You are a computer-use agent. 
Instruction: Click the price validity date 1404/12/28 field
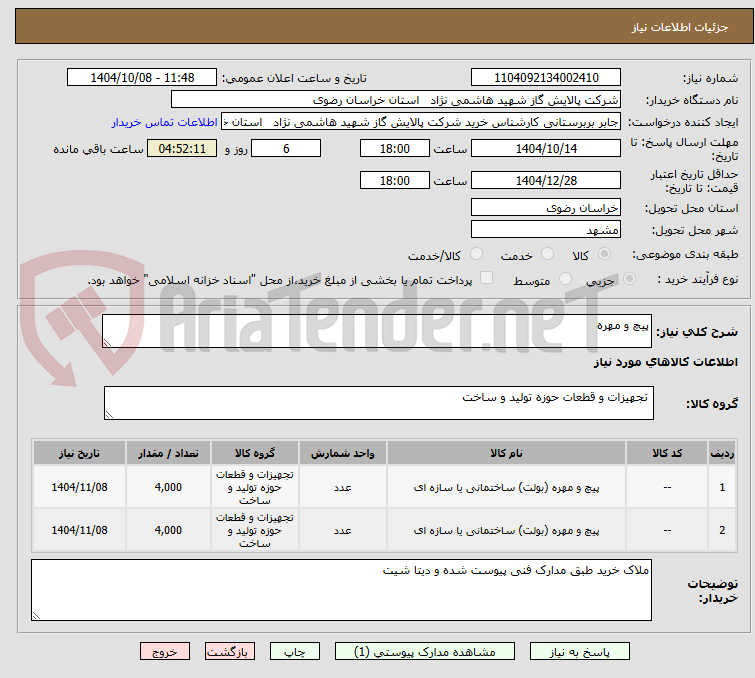click(x=546, y=180)
